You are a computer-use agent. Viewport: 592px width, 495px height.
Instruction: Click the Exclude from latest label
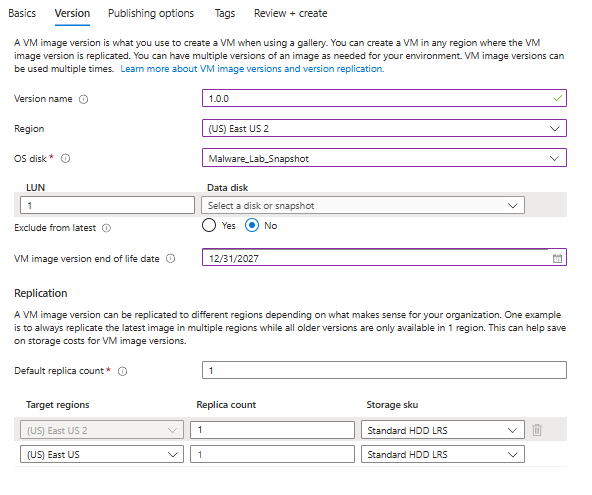coord(55,228)
